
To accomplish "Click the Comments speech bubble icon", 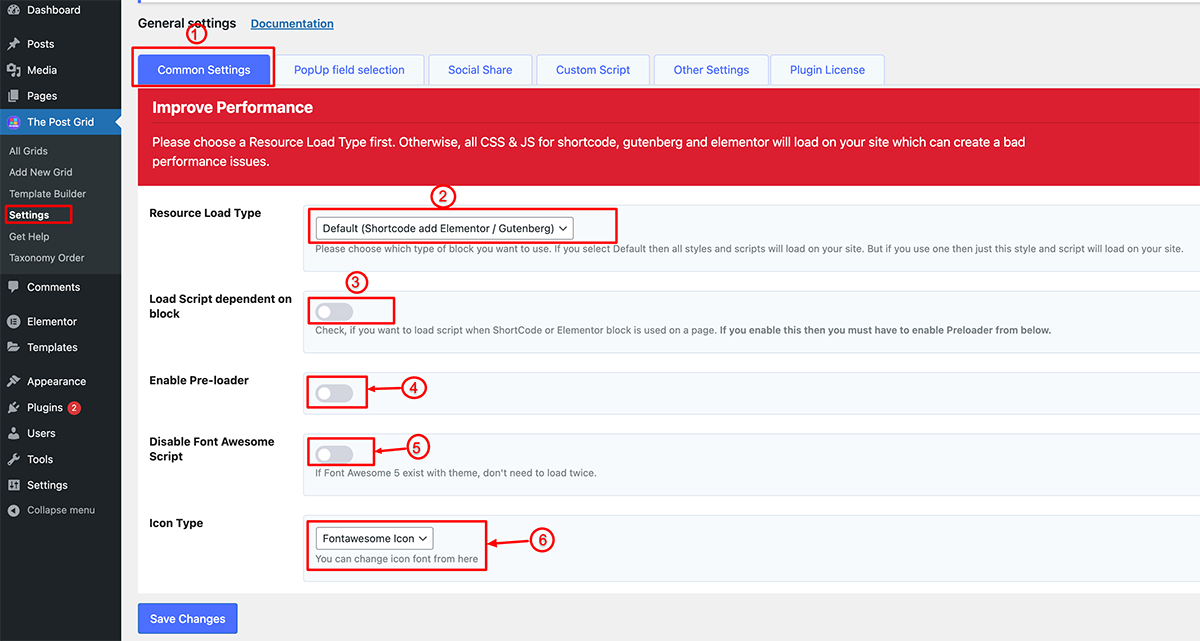I will click(x=13, y=287).
